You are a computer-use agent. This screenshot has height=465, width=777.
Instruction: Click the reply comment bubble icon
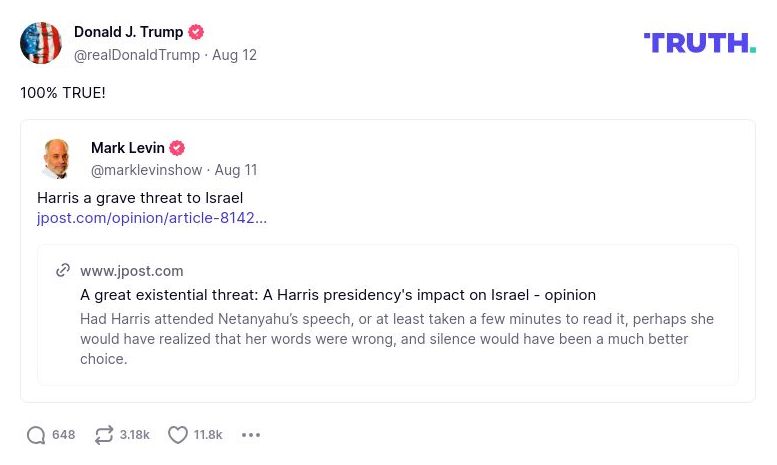coord(36,435)
